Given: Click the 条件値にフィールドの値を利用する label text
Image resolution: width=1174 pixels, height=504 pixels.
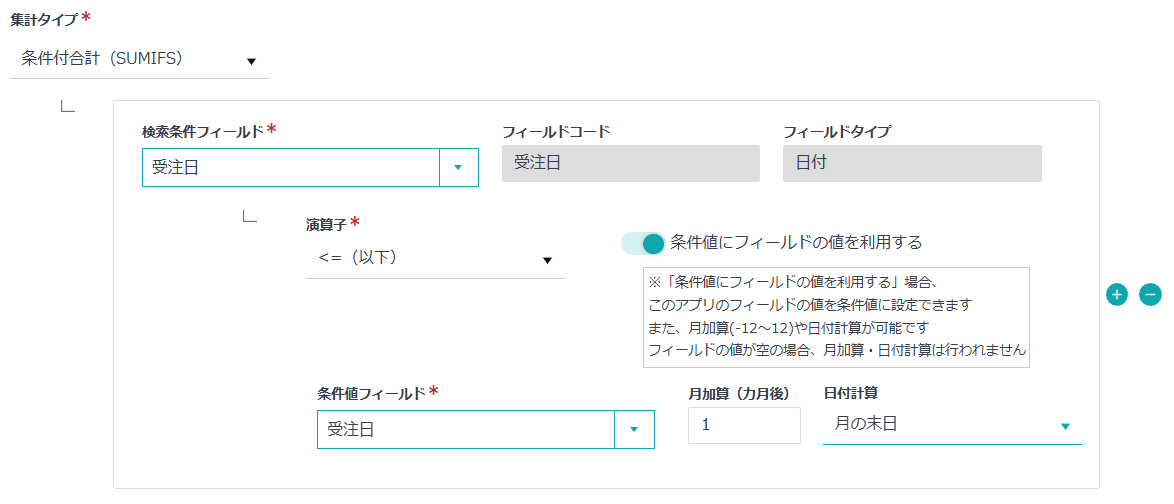Looking at the screenshot, I should click(x=796, y=242).
